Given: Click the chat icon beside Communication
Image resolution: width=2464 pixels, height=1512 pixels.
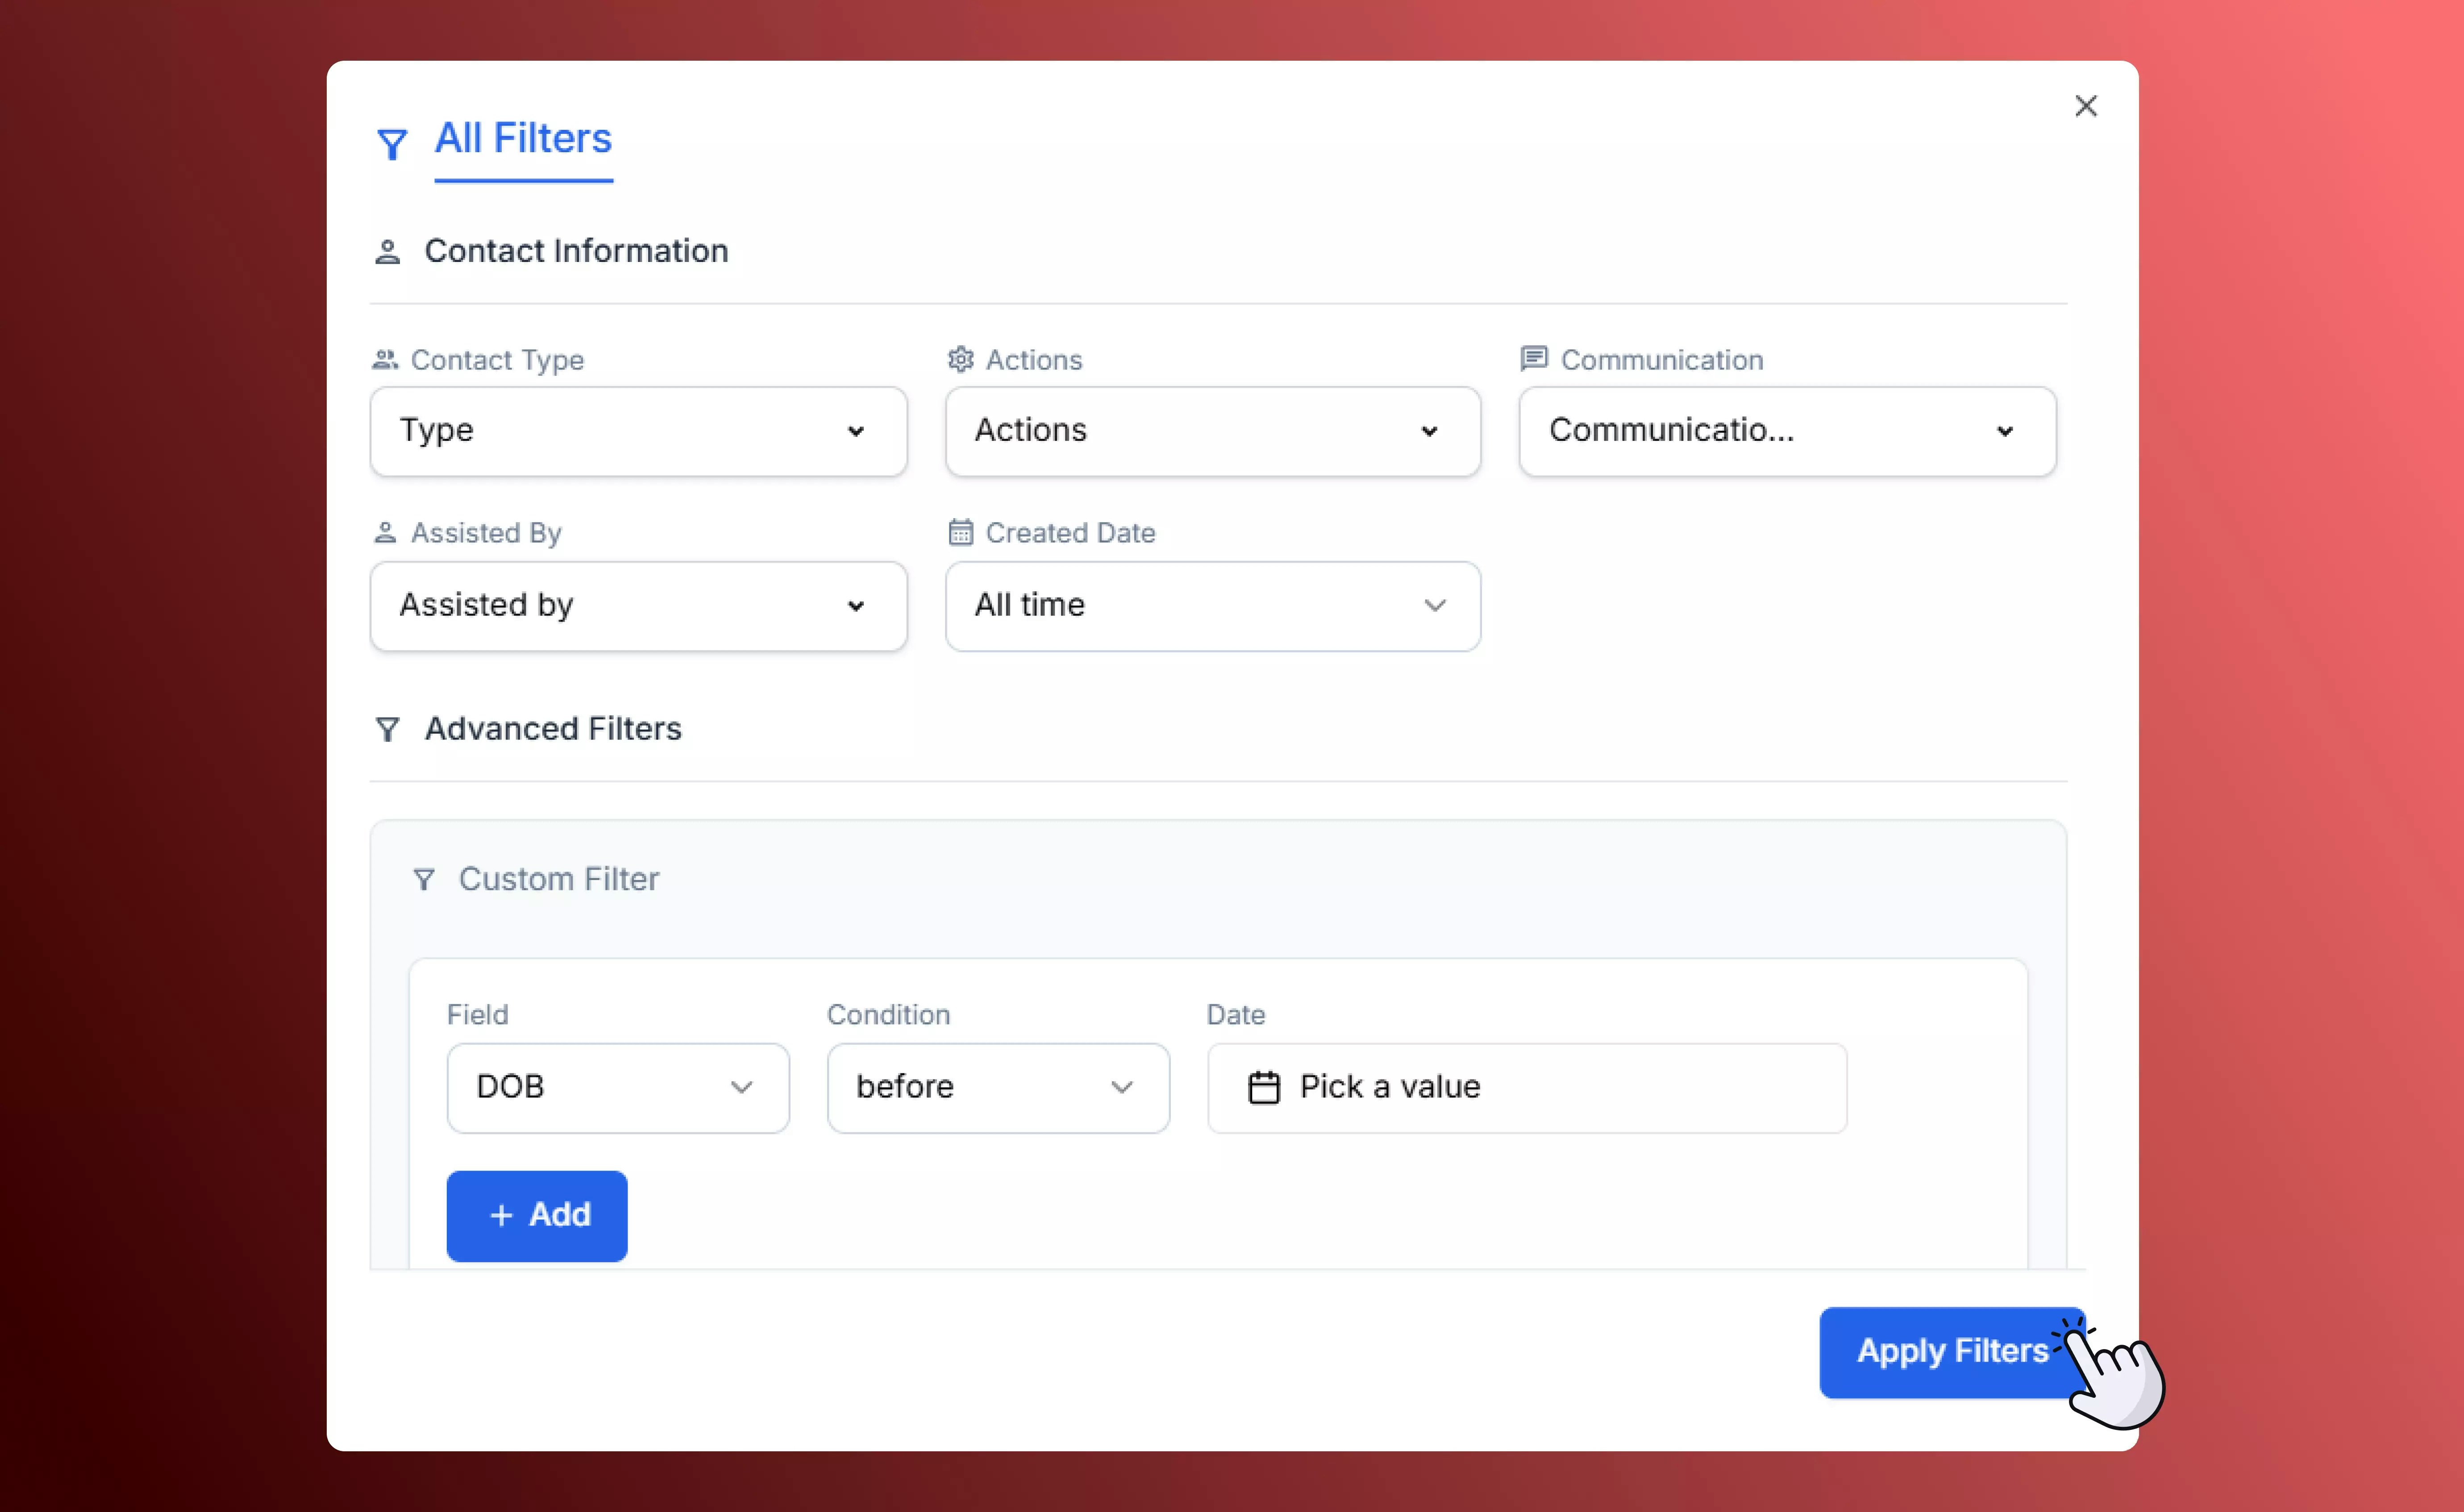Looking at the screenshot, I should (x=1533, y=358).
